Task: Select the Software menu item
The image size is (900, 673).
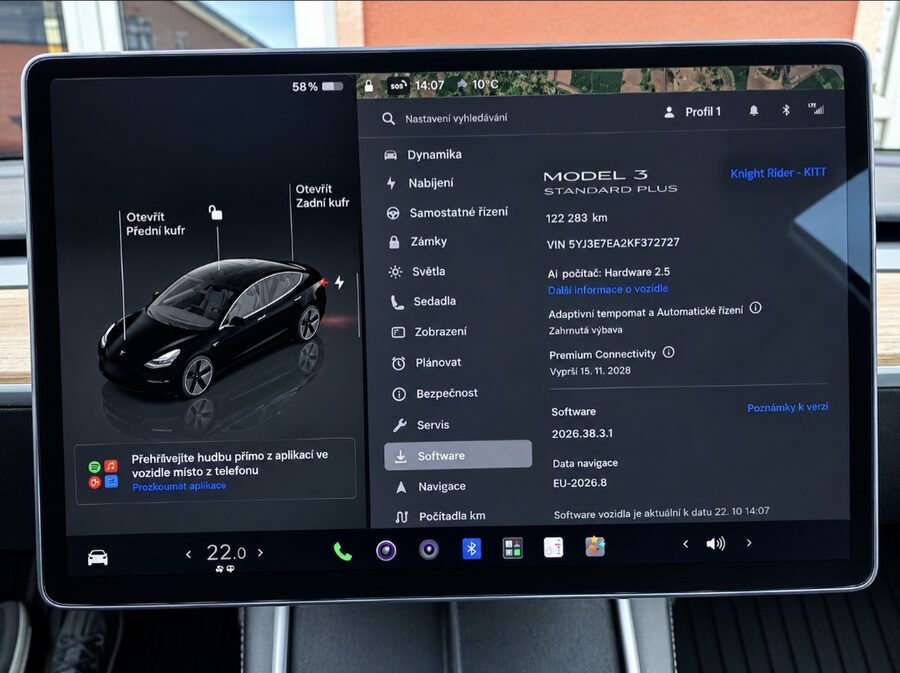Action: [x=458, y=456]
